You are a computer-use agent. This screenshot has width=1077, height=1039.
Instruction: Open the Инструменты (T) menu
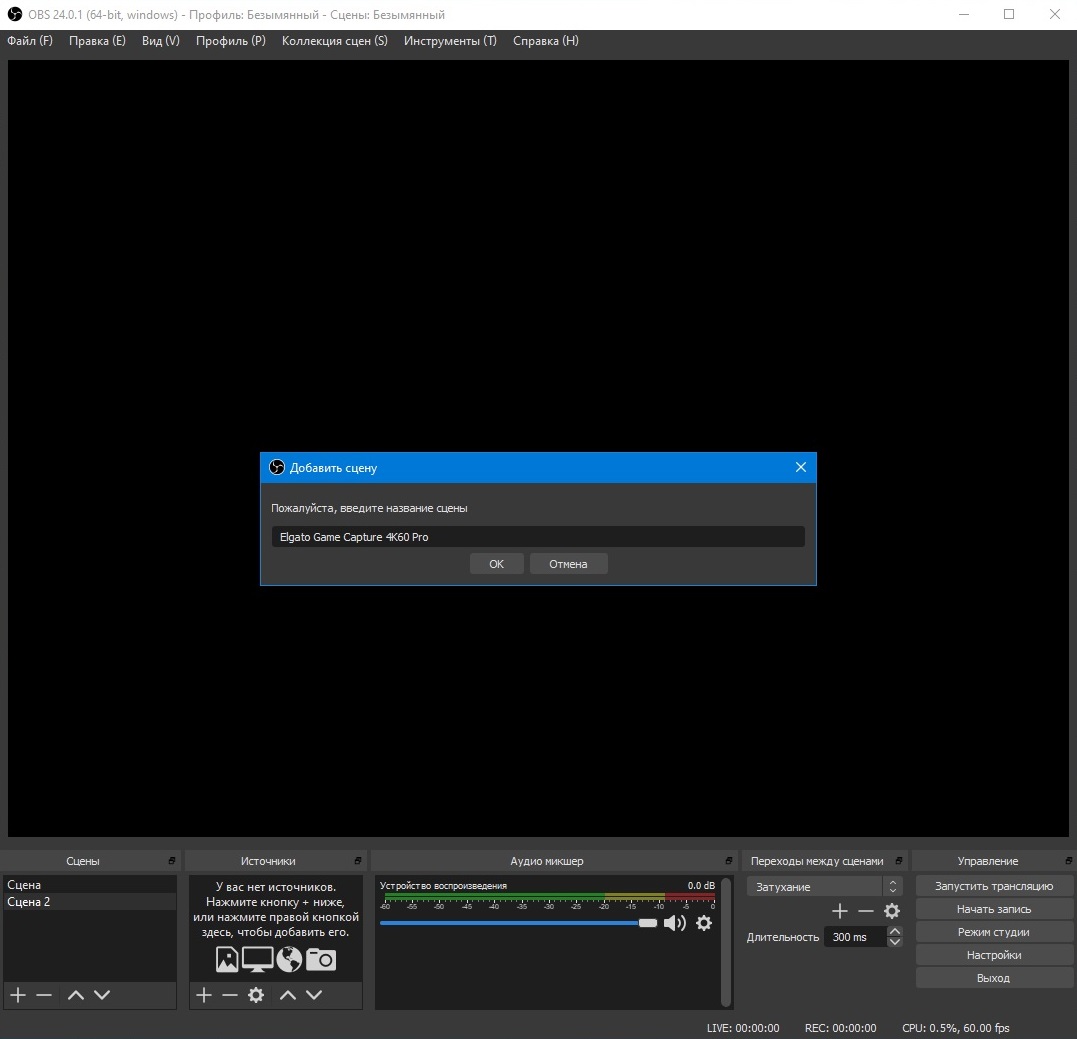(x=450, y=41)
